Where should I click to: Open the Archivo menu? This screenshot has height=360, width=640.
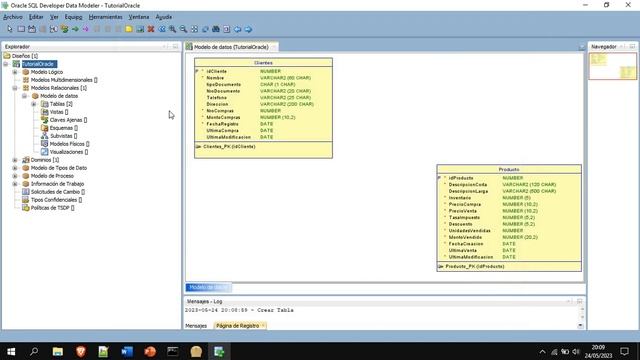(x=13, y=17)
